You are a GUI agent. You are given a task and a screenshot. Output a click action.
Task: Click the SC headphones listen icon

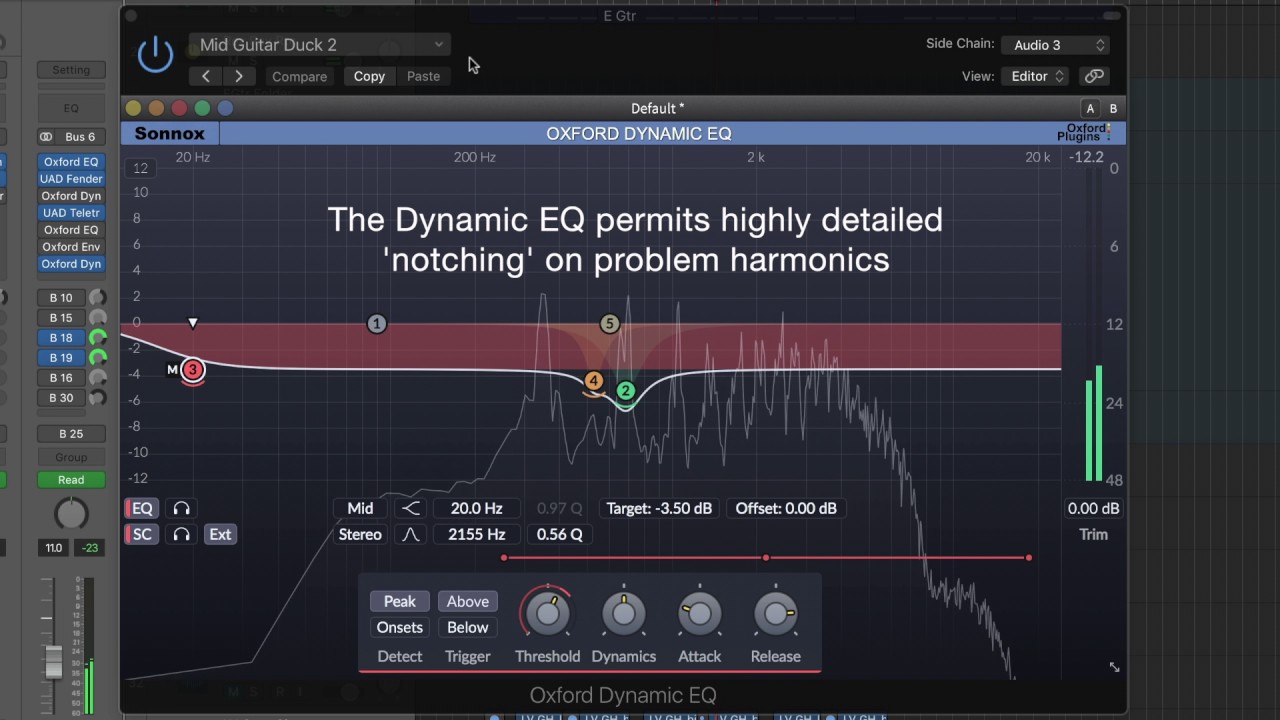(x=181, y=534)
